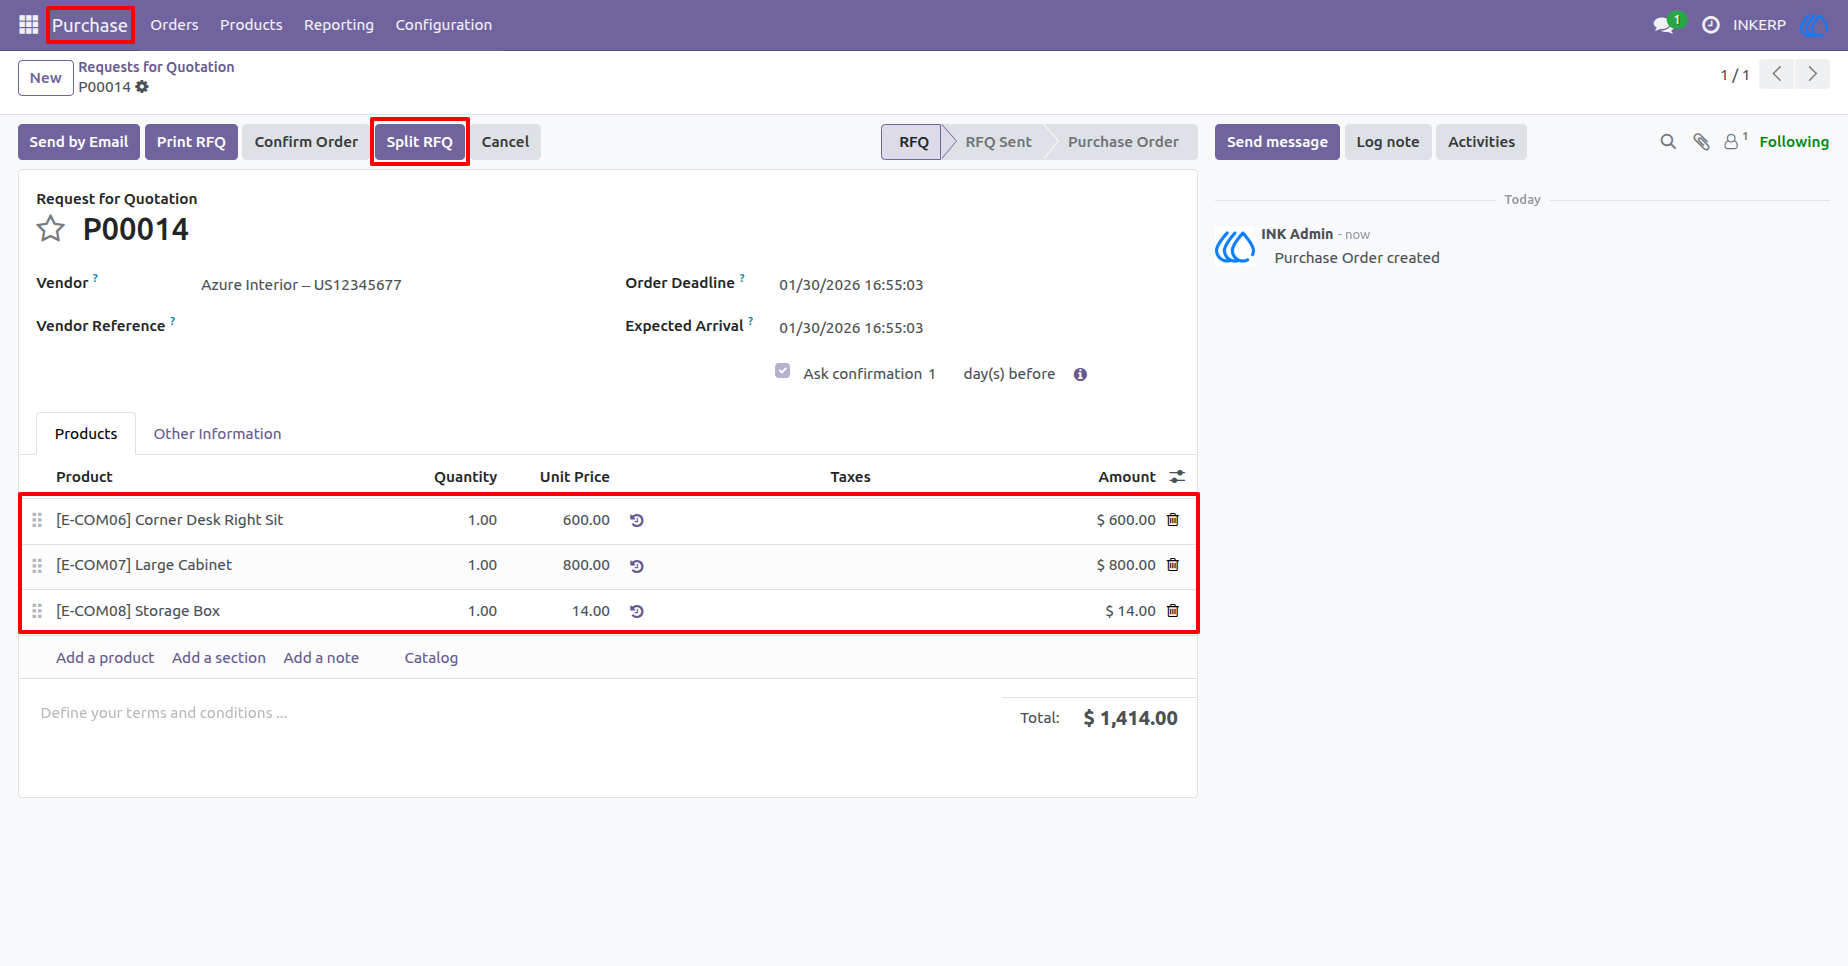
Task: Go to the next record arrow
Action: tap(1812, 74)
